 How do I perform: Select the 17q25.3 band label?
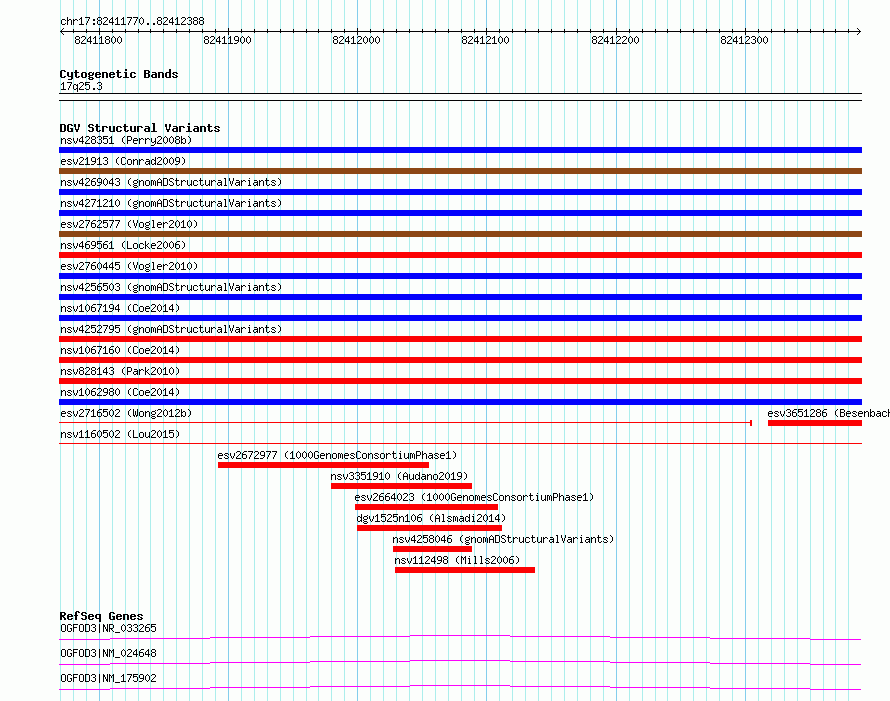tap(81, 86)
